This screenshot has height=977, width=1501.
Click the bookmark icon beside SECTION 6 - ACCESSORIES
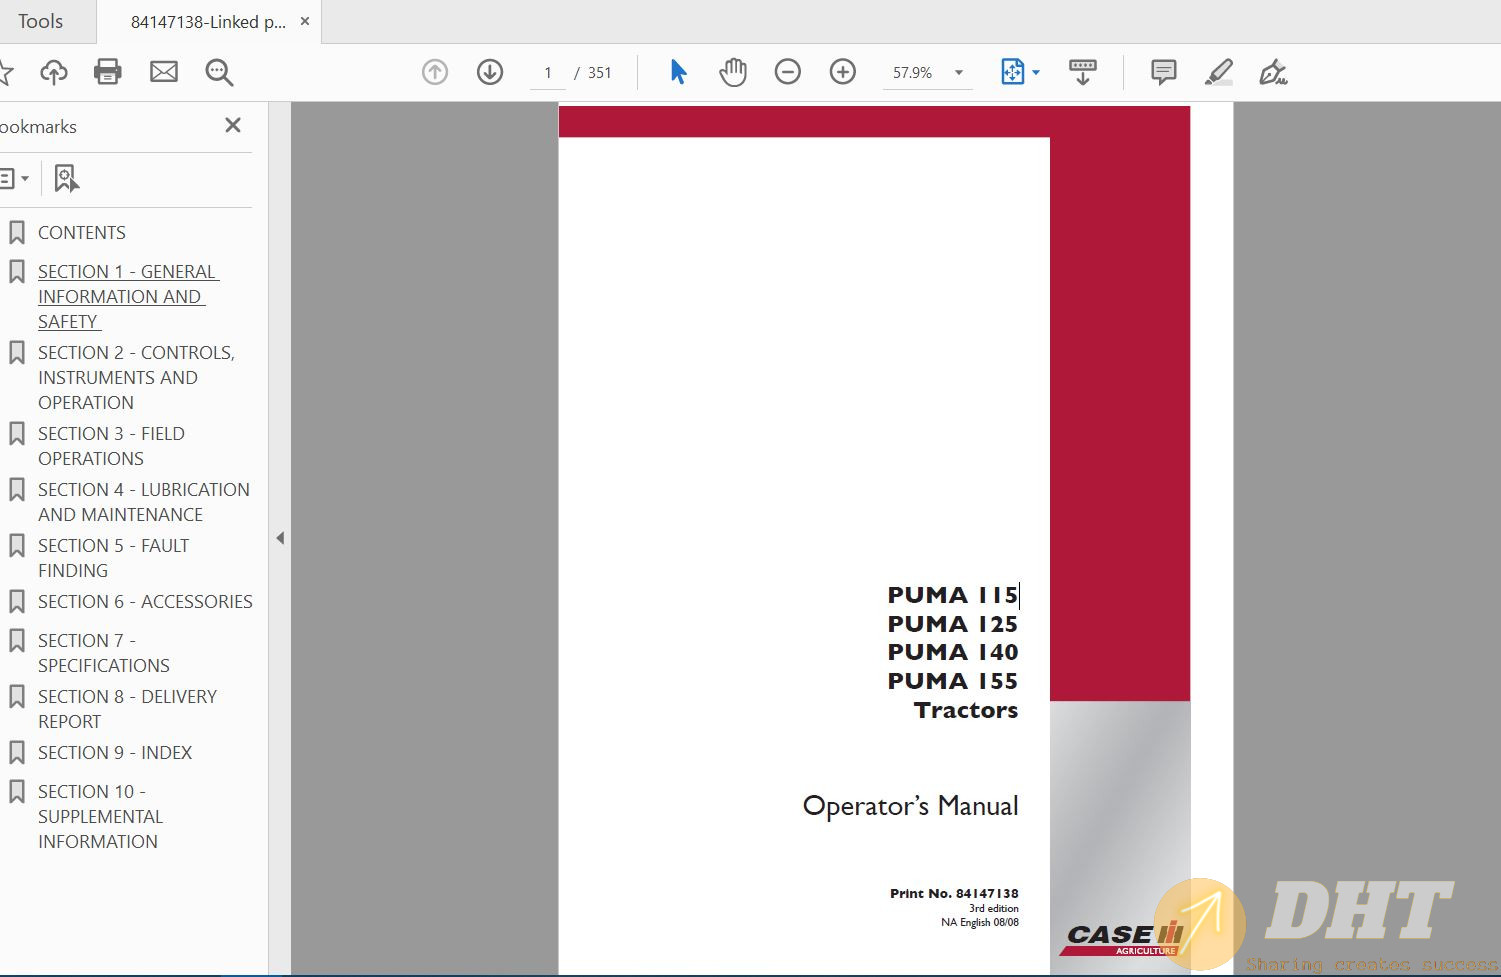point(17,602)
